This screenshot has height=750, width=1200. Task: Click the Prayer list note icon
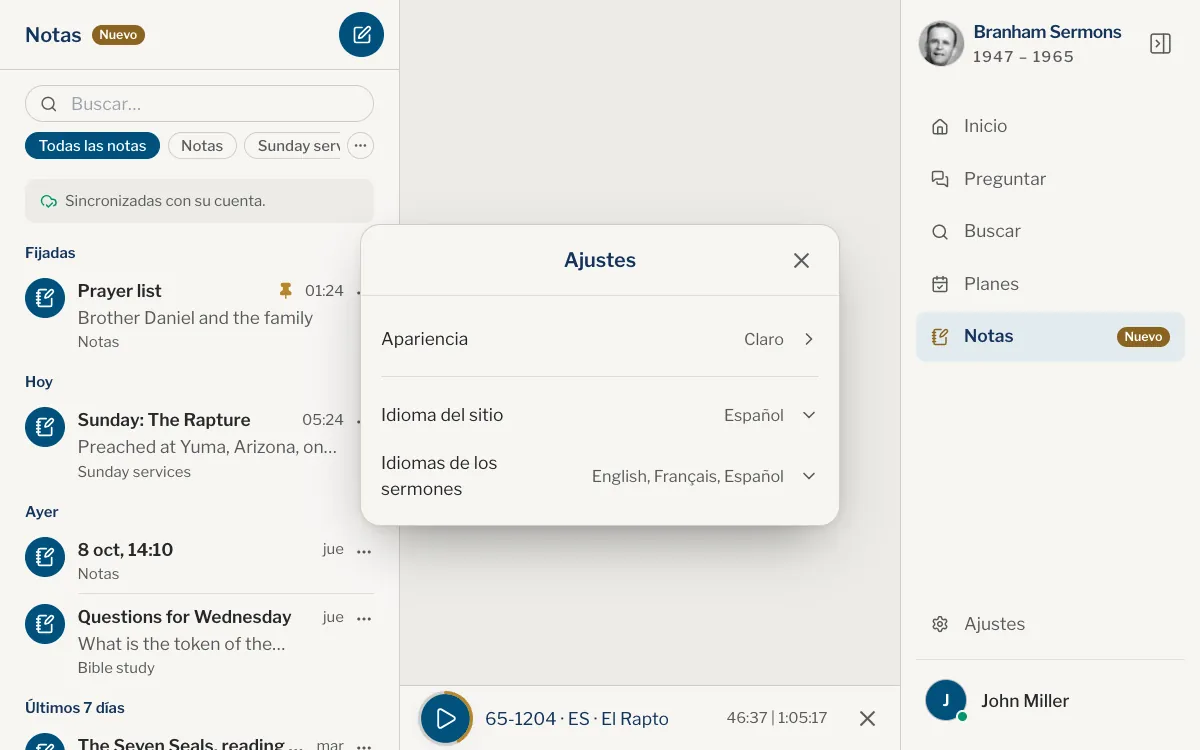pos(45,297)
